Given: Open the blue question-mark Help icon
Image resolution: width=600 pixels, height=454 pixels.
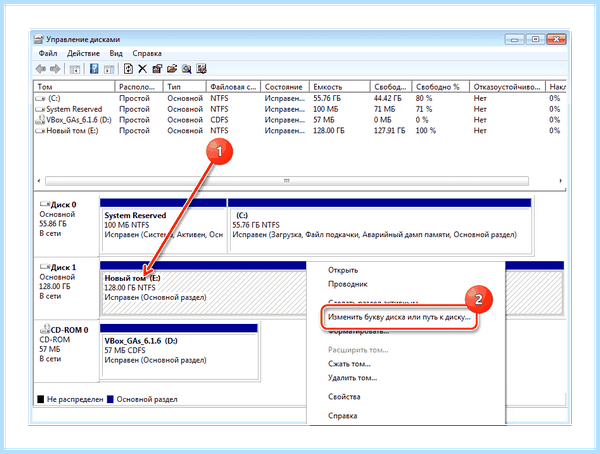Looking at the screenshot, I should [94, 69].
